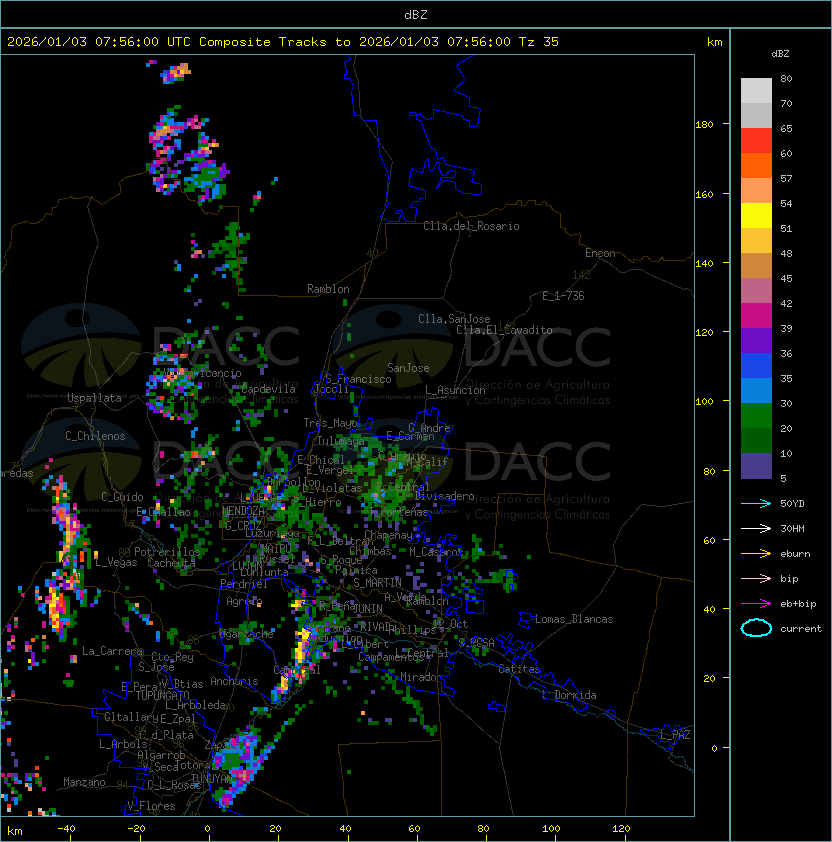Screen dimensions: 832x842
Task: Click the Cacheuta map label
Action: [x=171, y=563]
